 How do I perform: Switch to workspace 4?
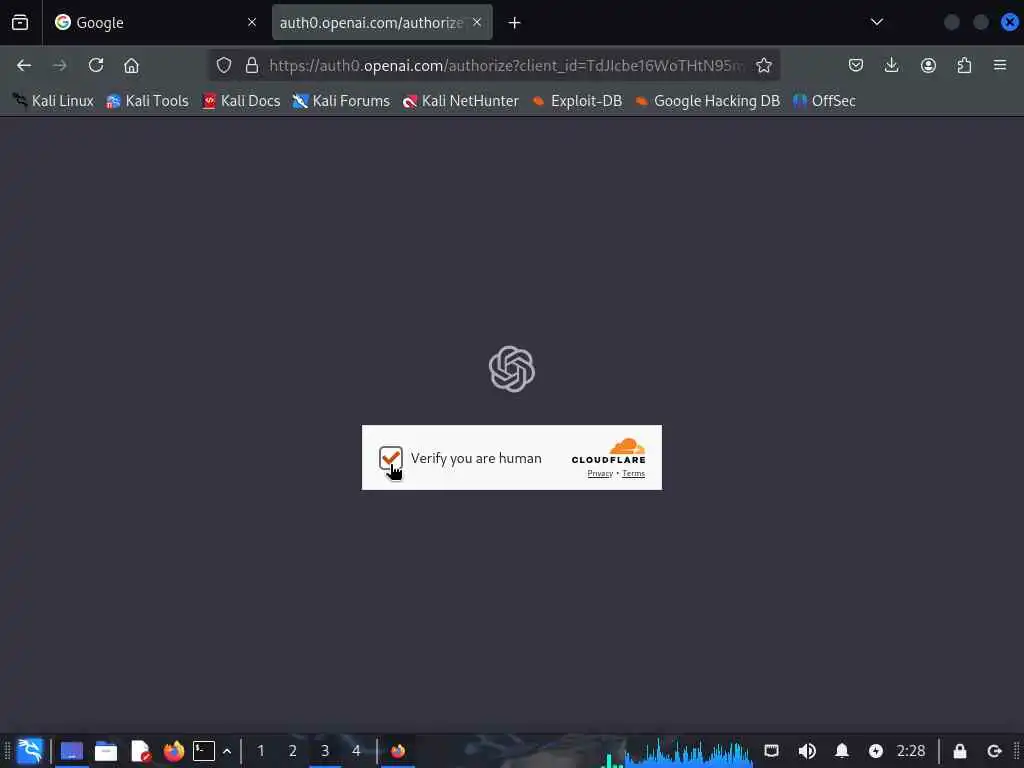click(356, 751)
